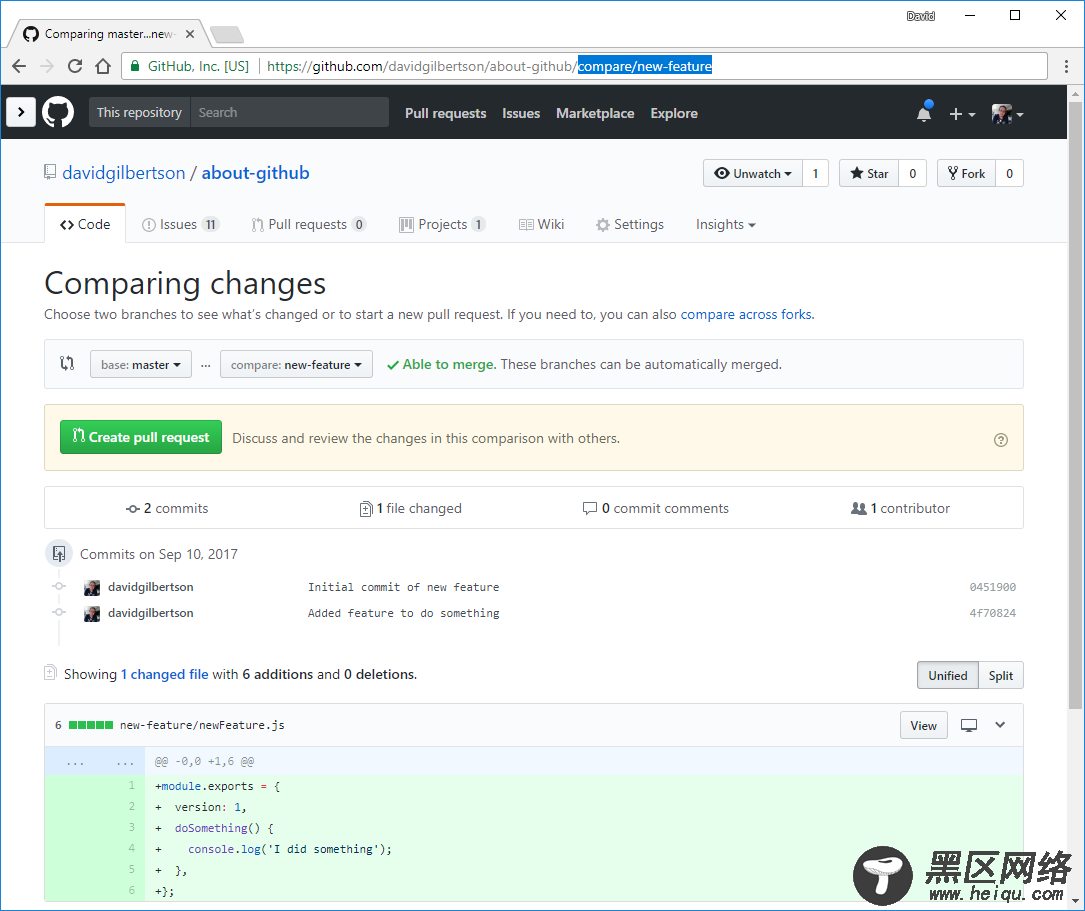Open the compare: new-feature dropdown
Screen dimensions: 1085x911
[x=296, y=365]
